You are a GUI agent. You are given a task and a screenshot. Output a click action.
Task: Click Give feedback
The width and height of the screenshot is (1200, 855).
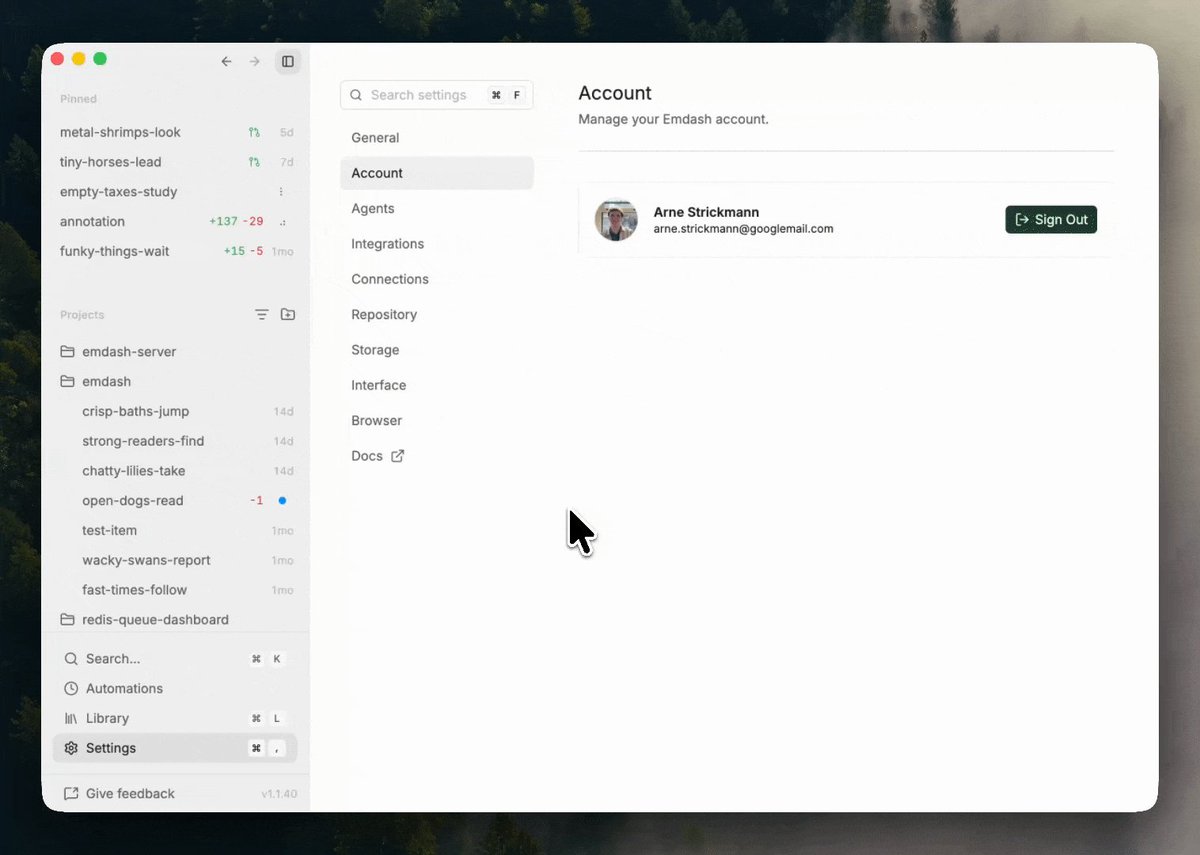(119, 794)
